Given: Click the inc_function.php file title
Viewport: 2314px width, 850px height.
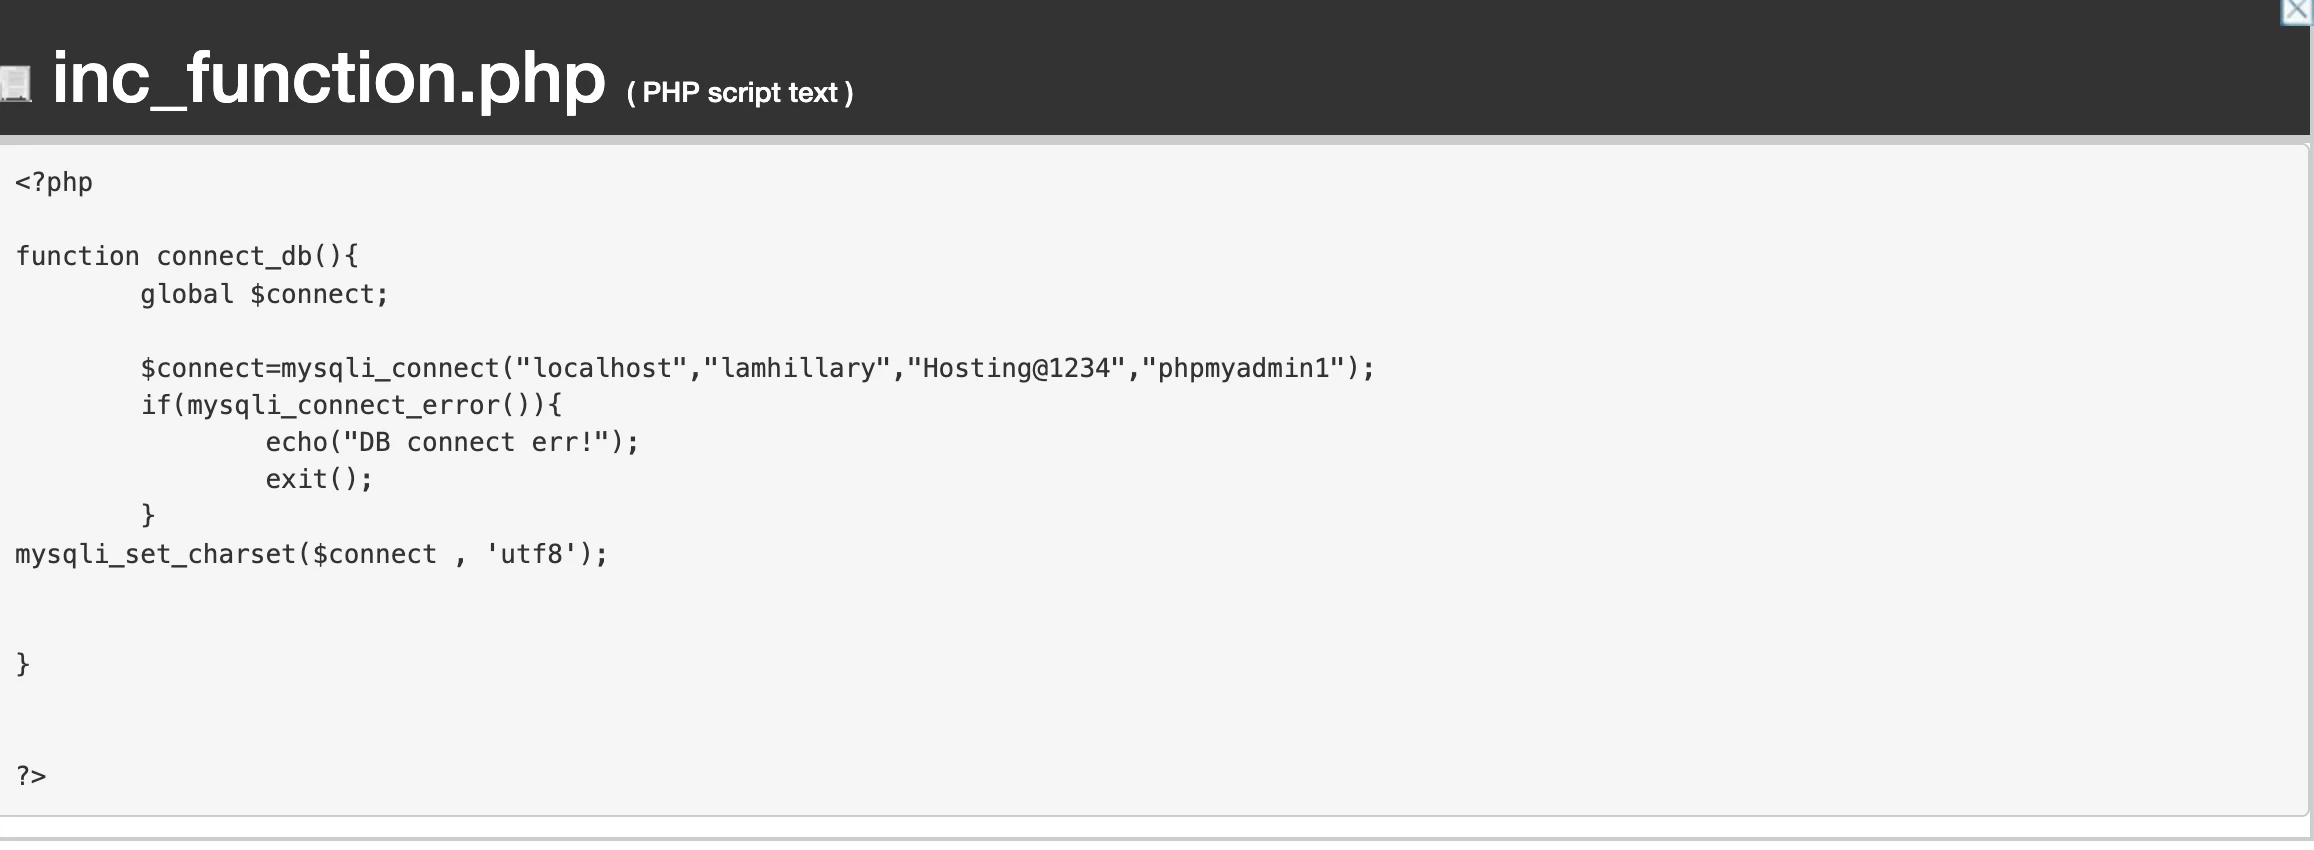Looking at the screenshot, I should tap(329, 78).
